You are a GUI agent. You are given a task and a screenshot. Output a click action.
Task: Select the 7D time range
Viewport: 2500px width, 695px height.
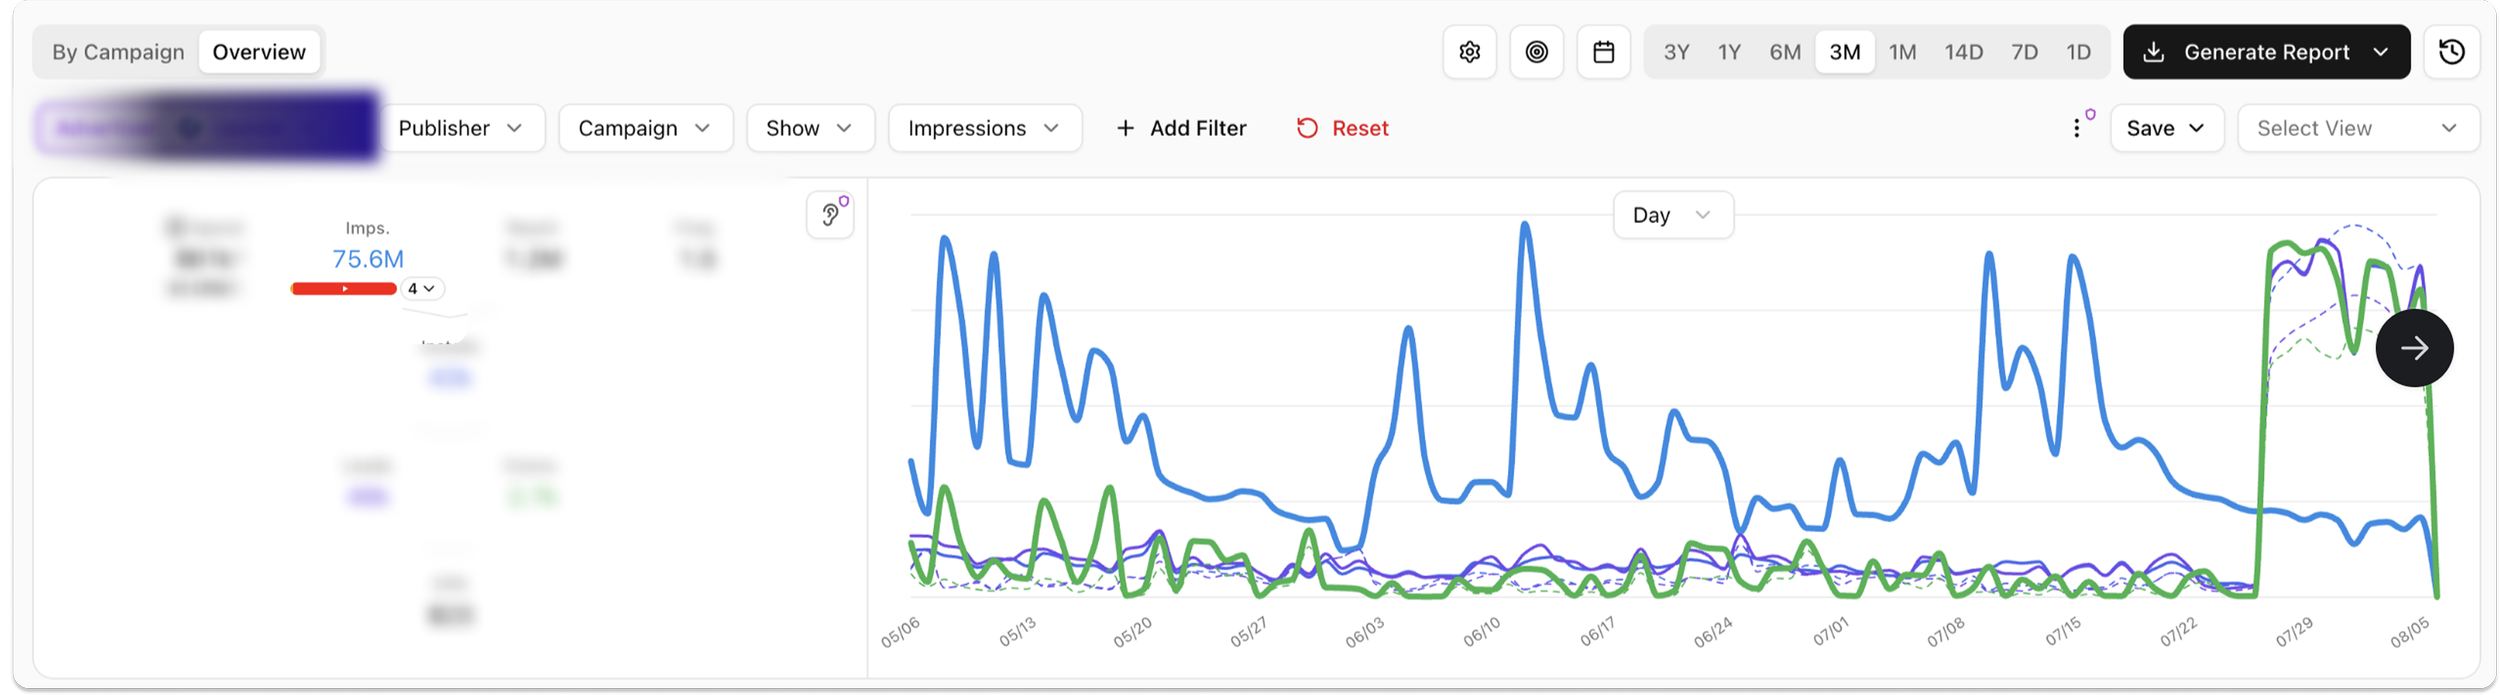(x=2024, y=52)
